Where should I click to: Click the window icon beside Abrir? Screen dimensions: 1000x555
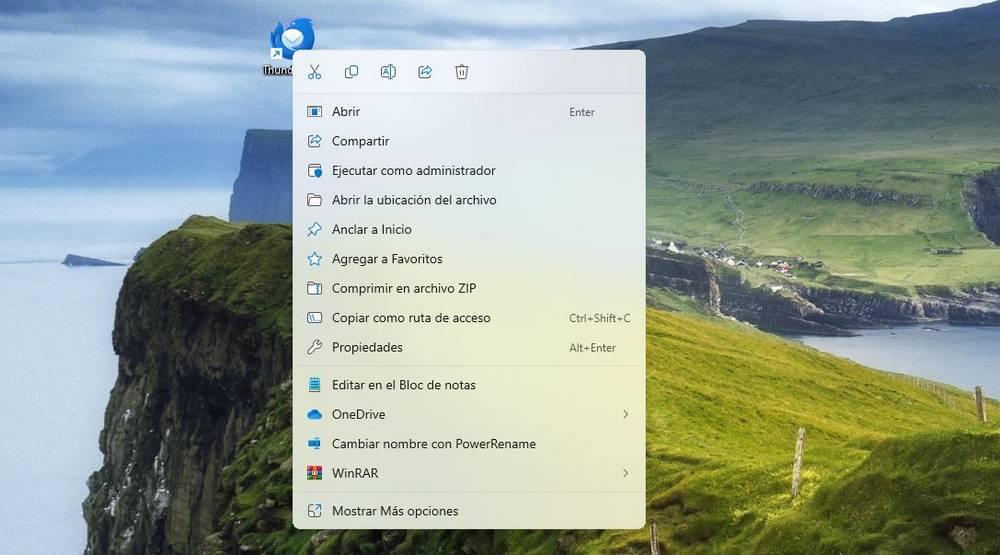(314, 112)
